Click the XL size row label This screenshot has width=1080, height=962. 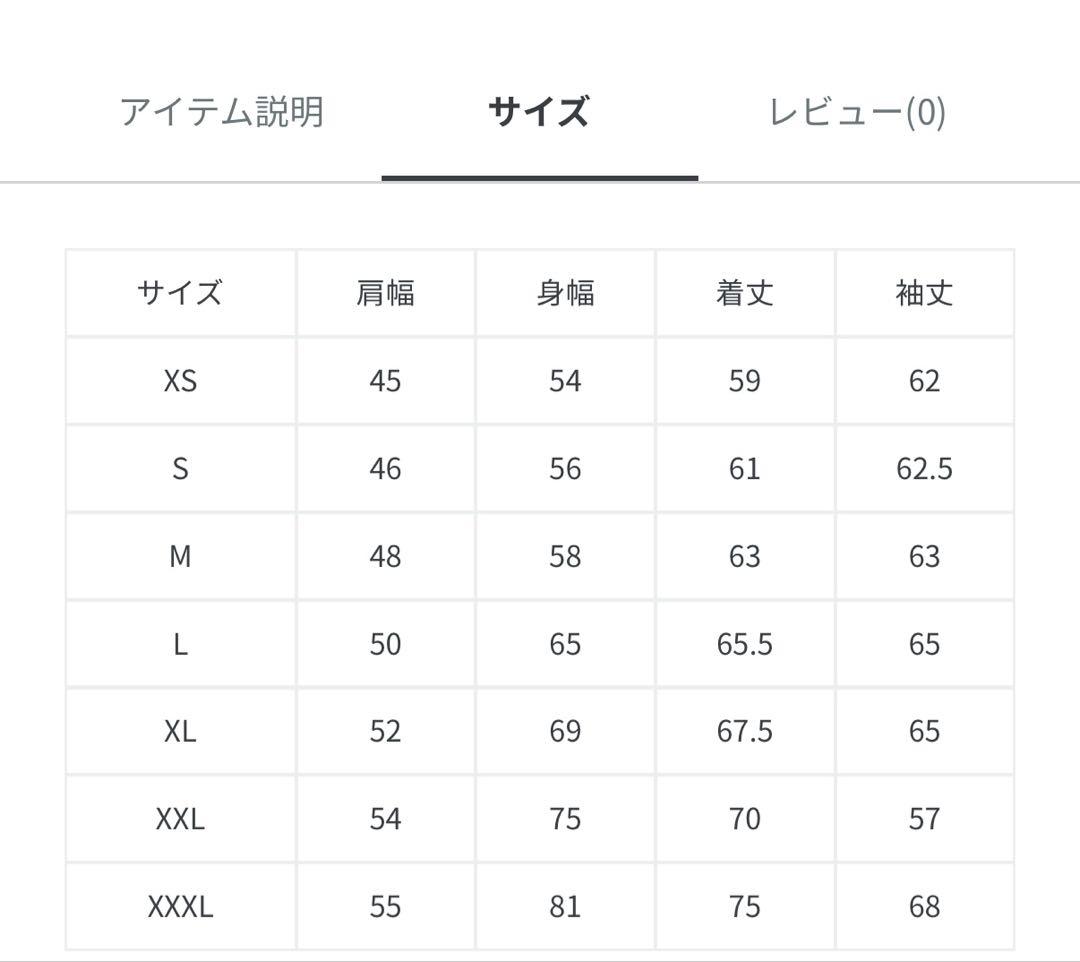click(x=179, y=731)
